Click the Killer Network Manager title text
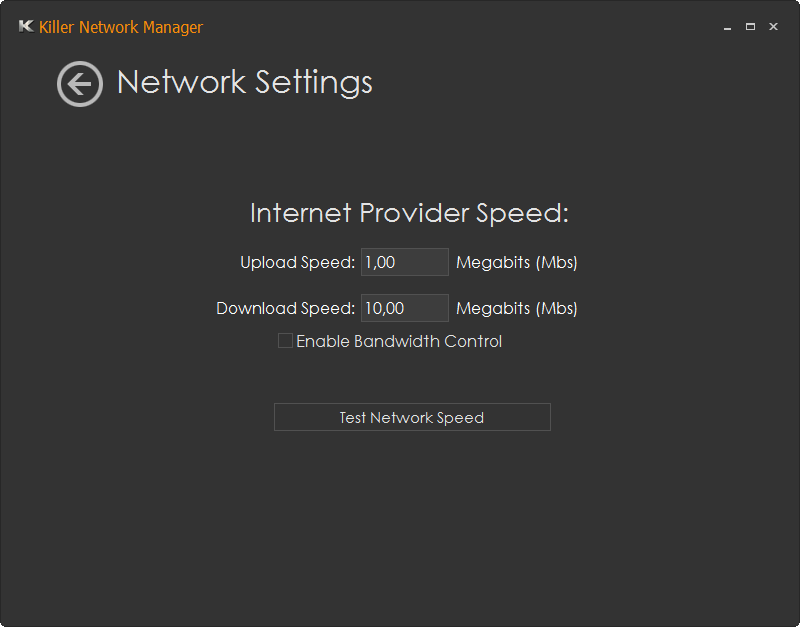 (121, 27)
